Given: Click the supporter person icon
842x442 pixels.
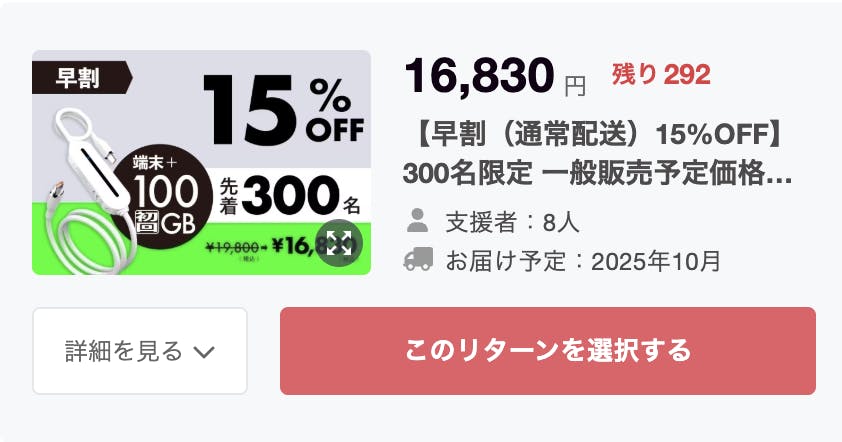Looking at the screenshot, I should 419,221.
